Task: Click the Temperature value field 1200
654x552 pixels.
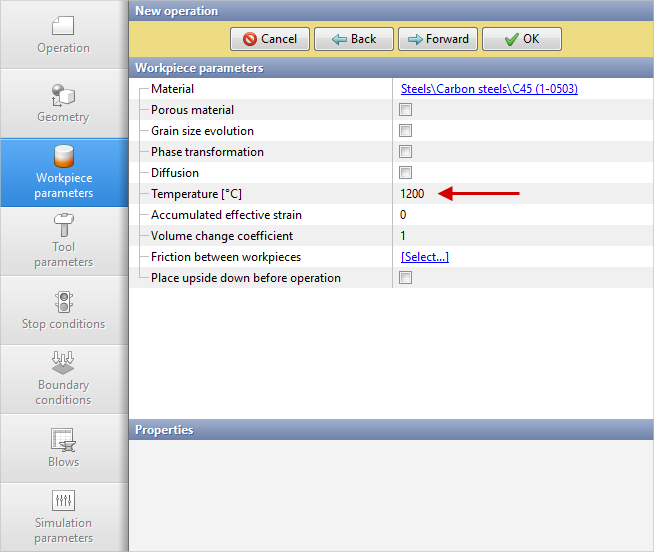Action: (x=412, y=194)
